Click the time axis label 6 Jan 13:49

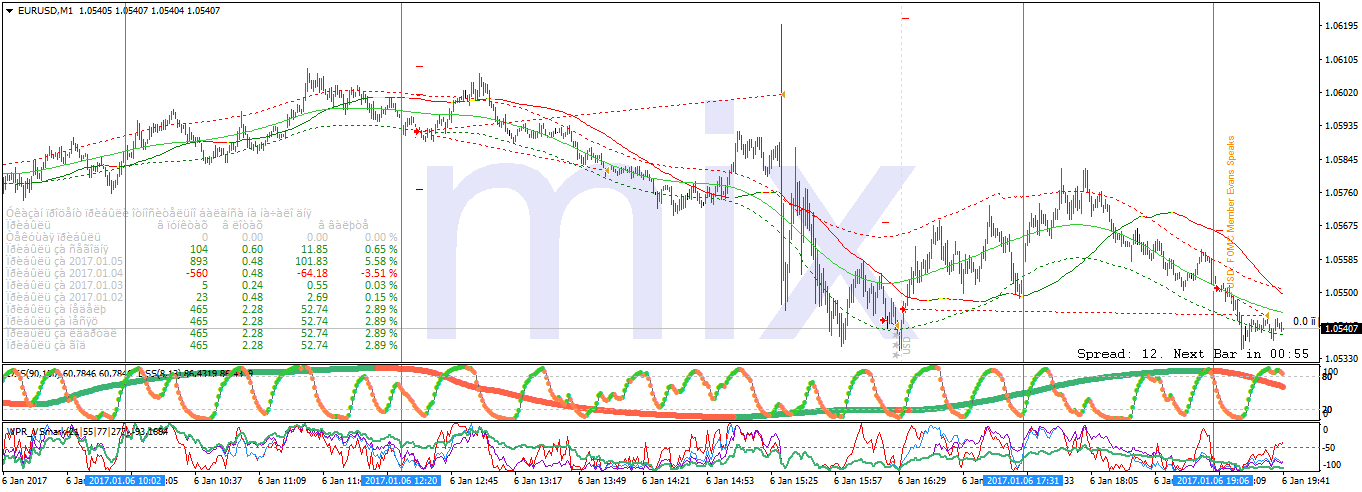(x=603, y=481)
